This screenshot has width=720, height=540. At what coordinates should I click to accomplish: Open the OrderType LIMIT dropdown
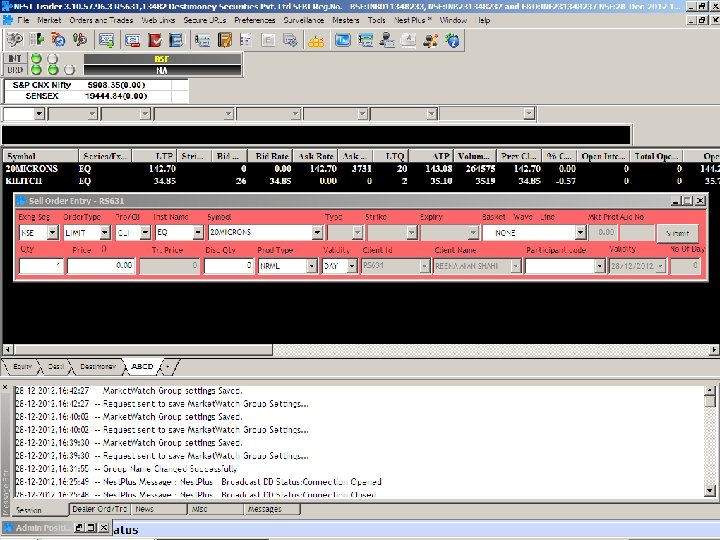[x=105, y=233]
